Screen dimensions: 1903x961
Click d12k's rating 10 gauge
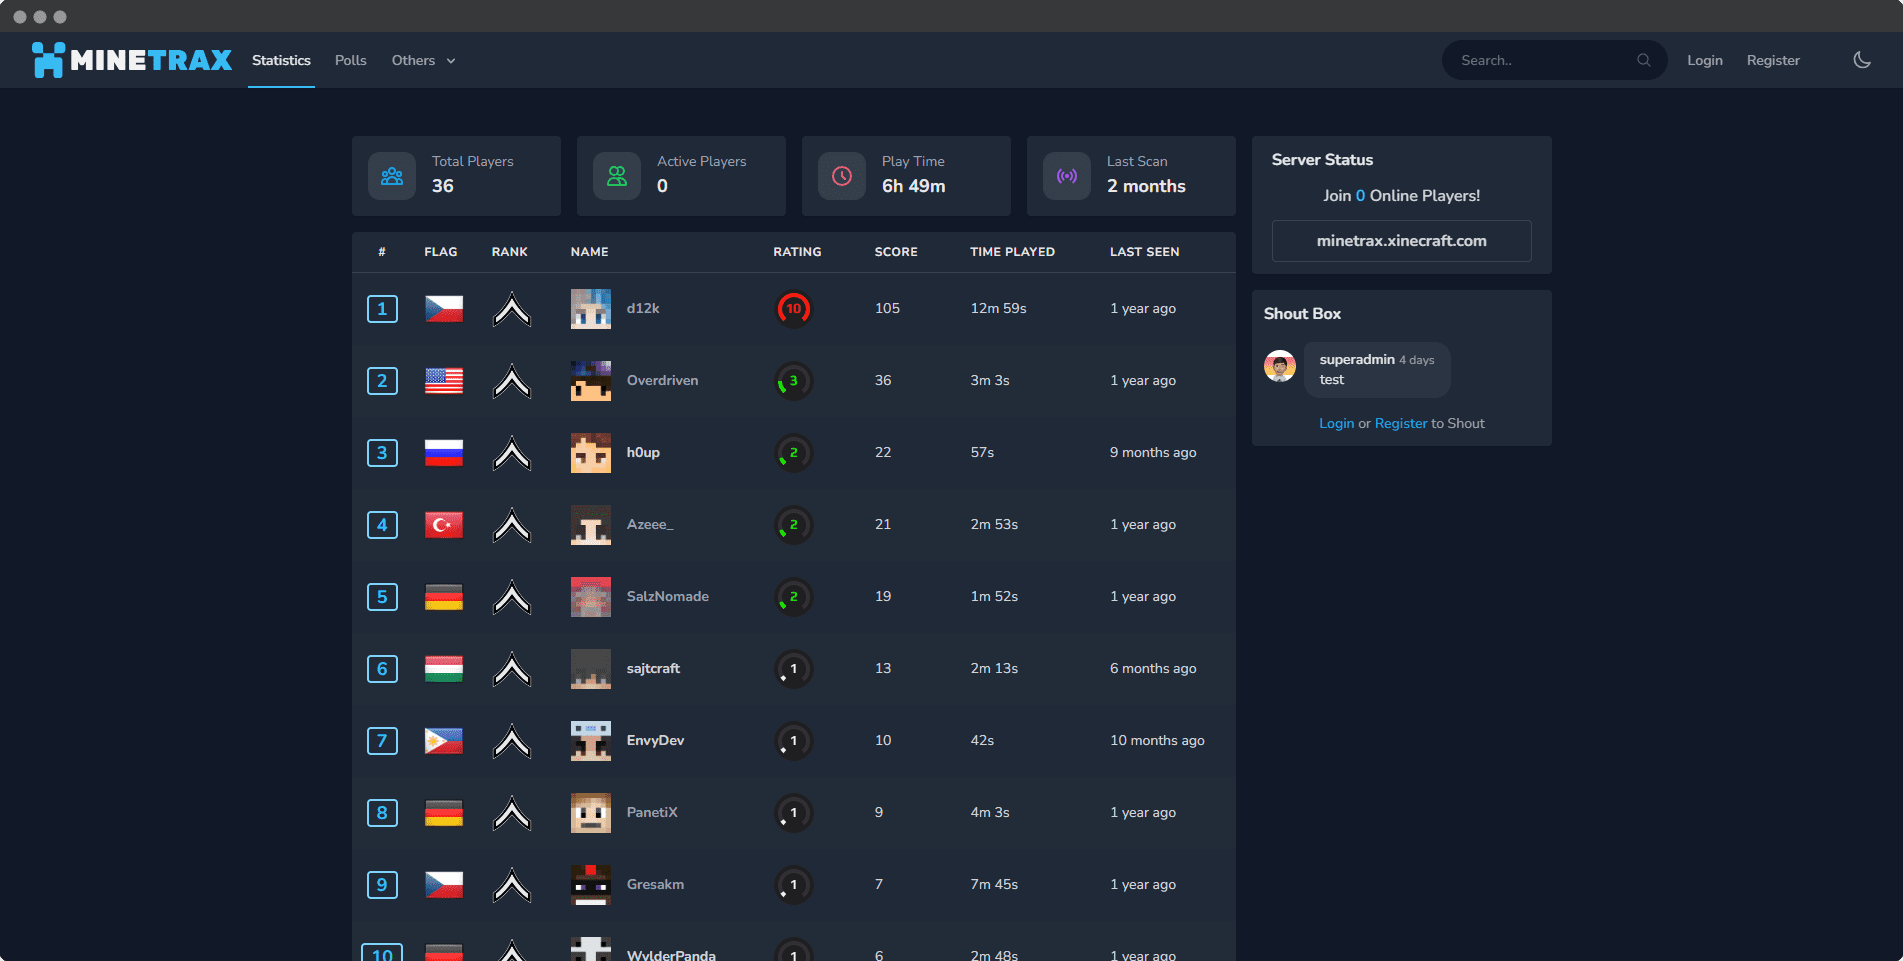tap(794, 309)
